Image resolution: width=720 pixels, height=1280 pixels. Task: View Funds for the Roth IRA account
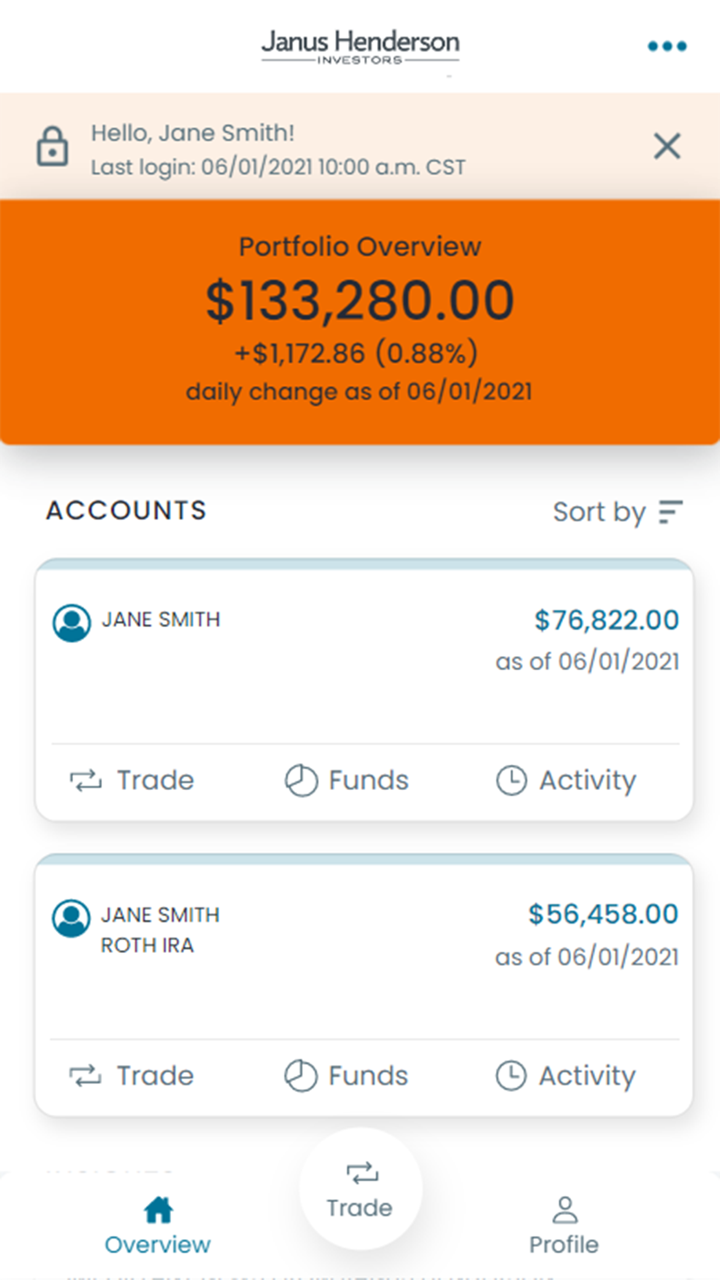coord(347,1076)
